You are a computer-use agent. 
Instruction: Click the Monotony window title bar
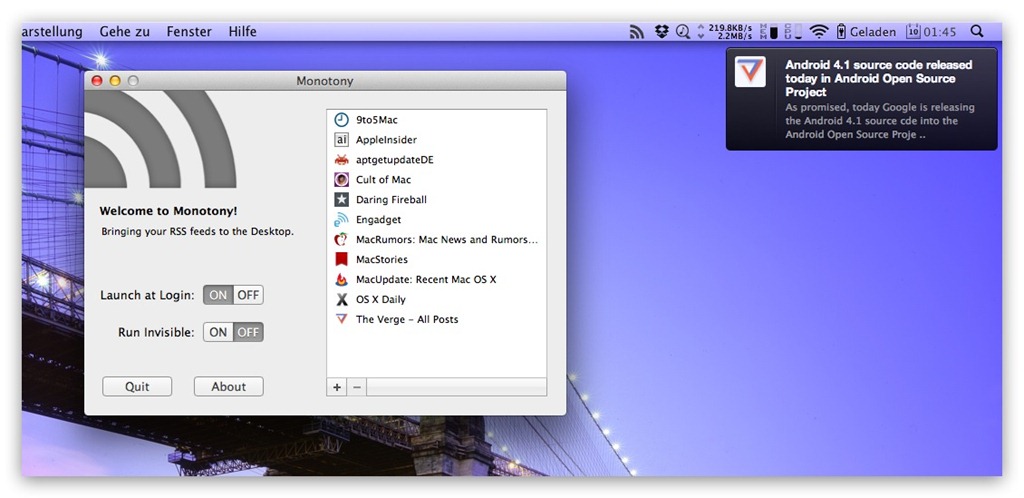325,81
